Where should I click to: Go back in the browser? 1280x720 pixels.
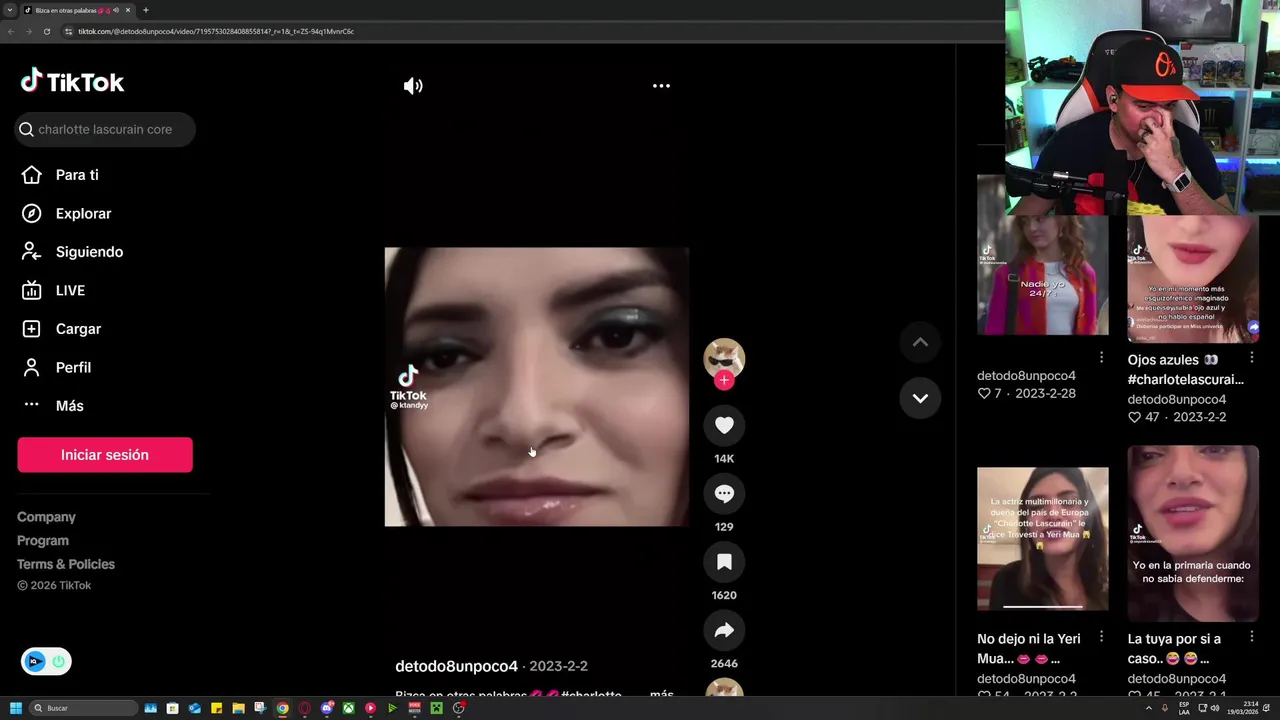11,31
